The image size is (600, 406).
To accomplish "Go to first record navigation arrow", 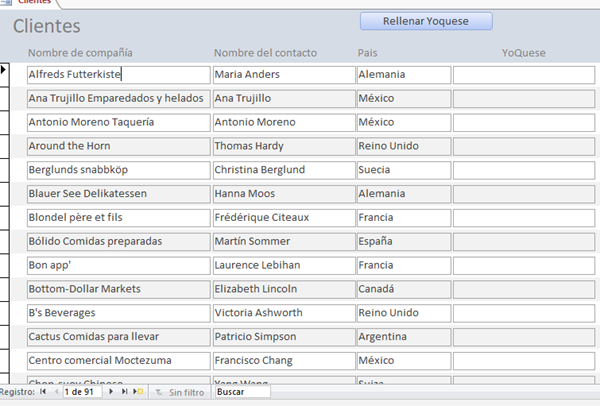I will pos(42,392).
